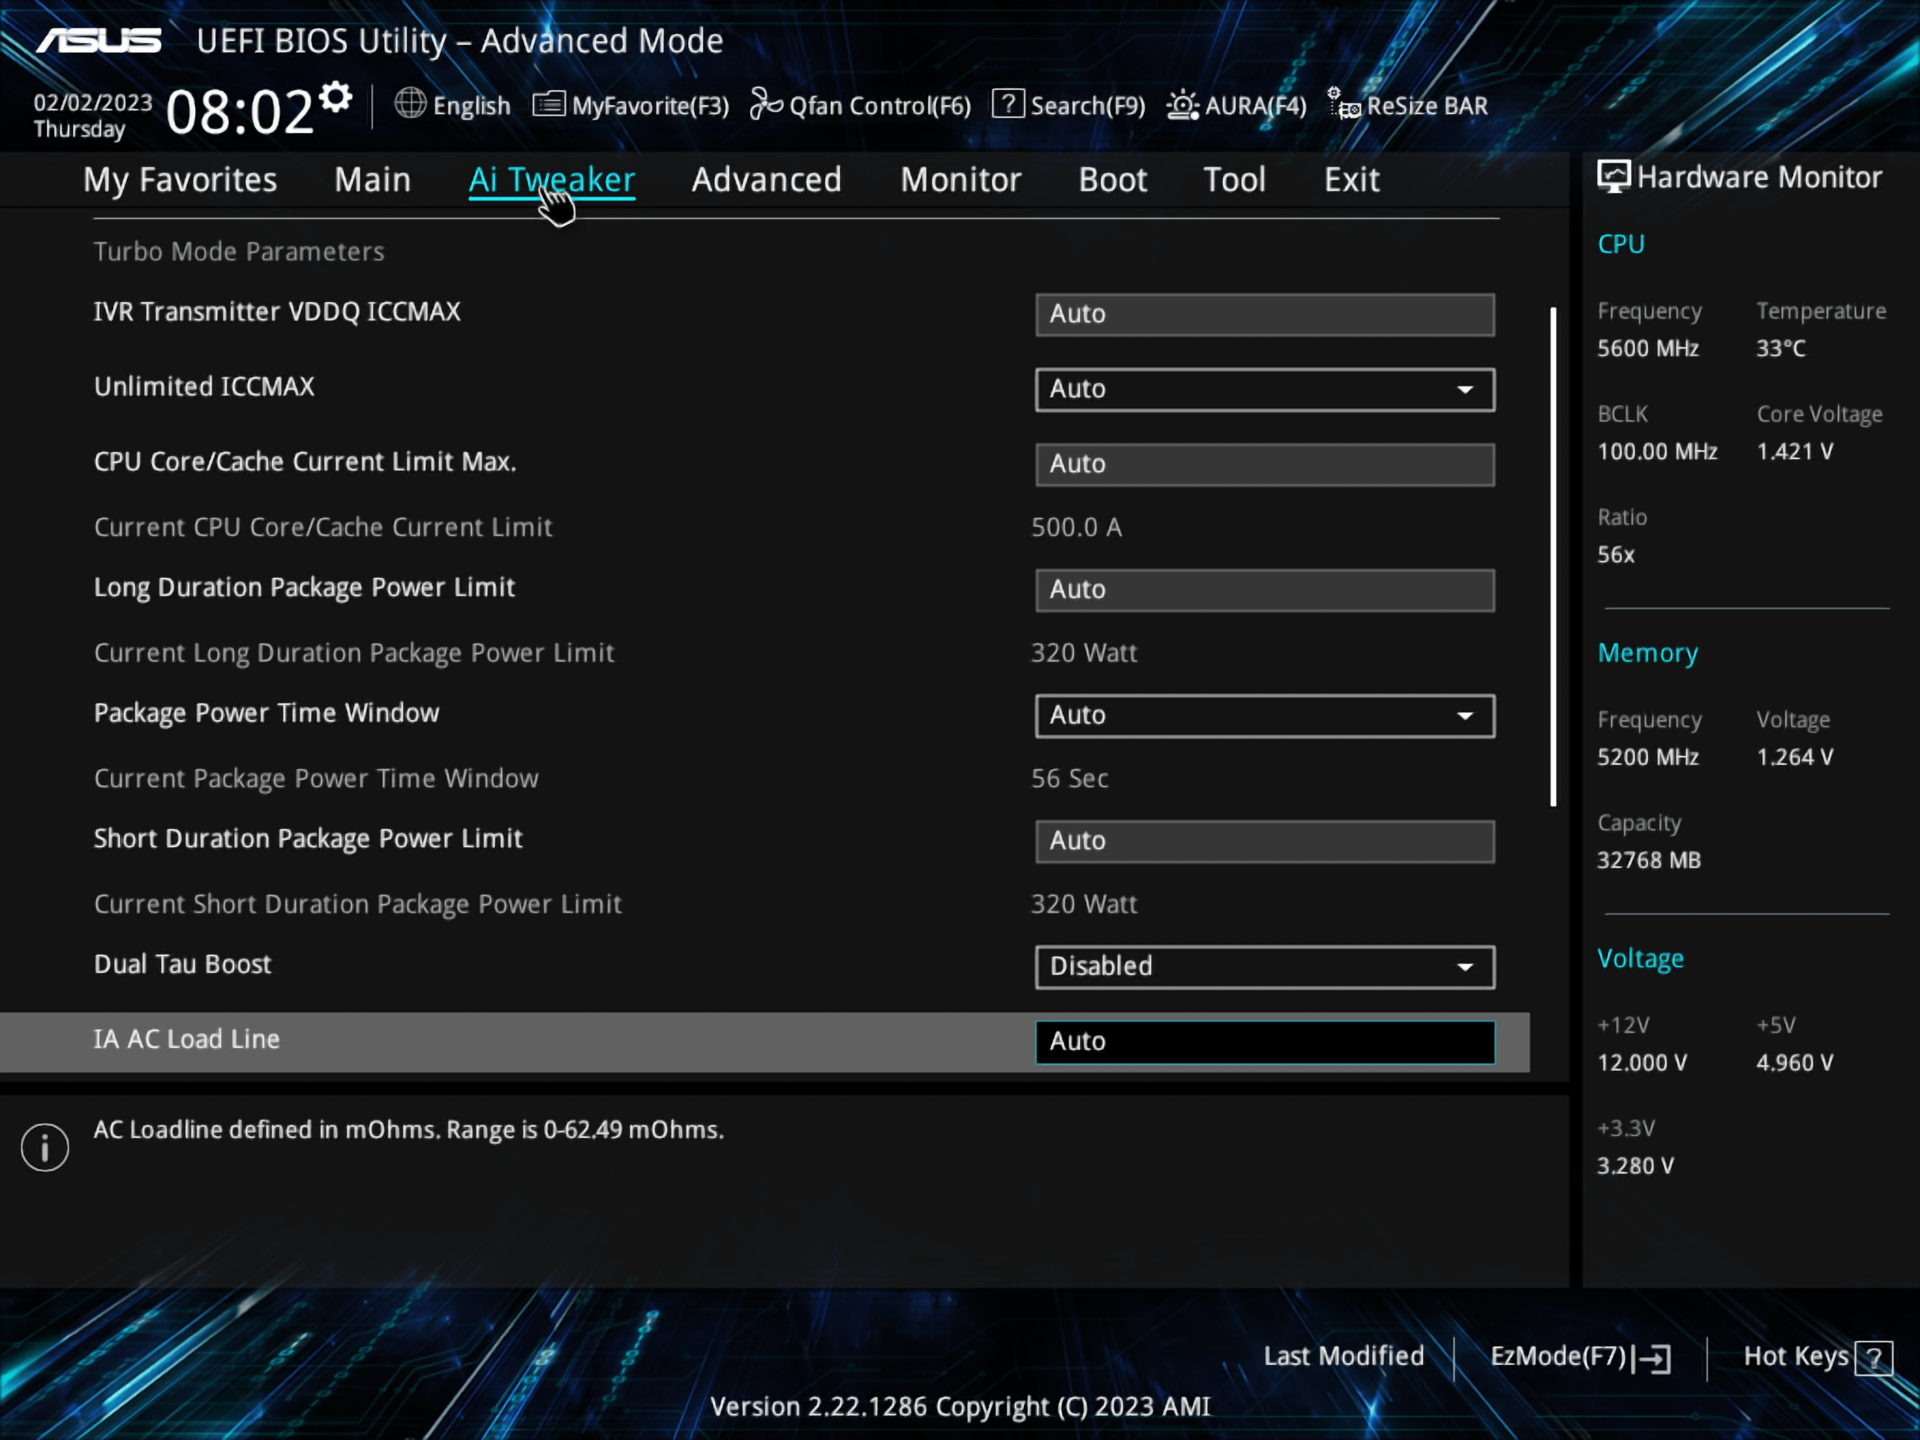Click the ASUS logo
This screenshot has height=1440, width=1920.
pos(99,40)
